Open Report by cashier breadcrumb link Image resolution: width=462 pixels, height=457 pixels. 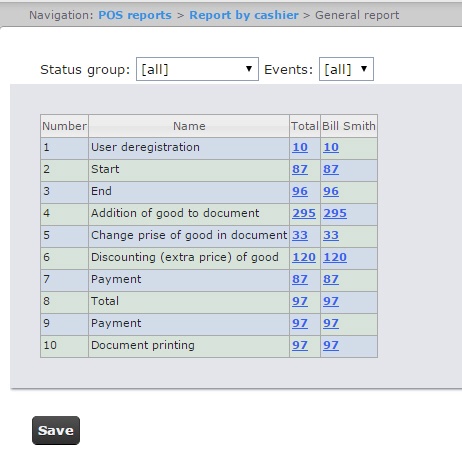click(x=244, y=15)
